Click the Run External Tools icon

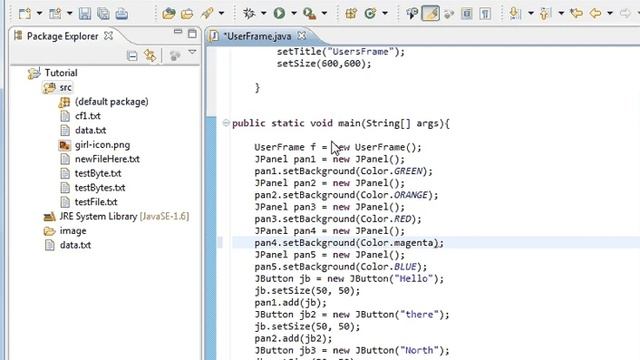coord(310,13)
